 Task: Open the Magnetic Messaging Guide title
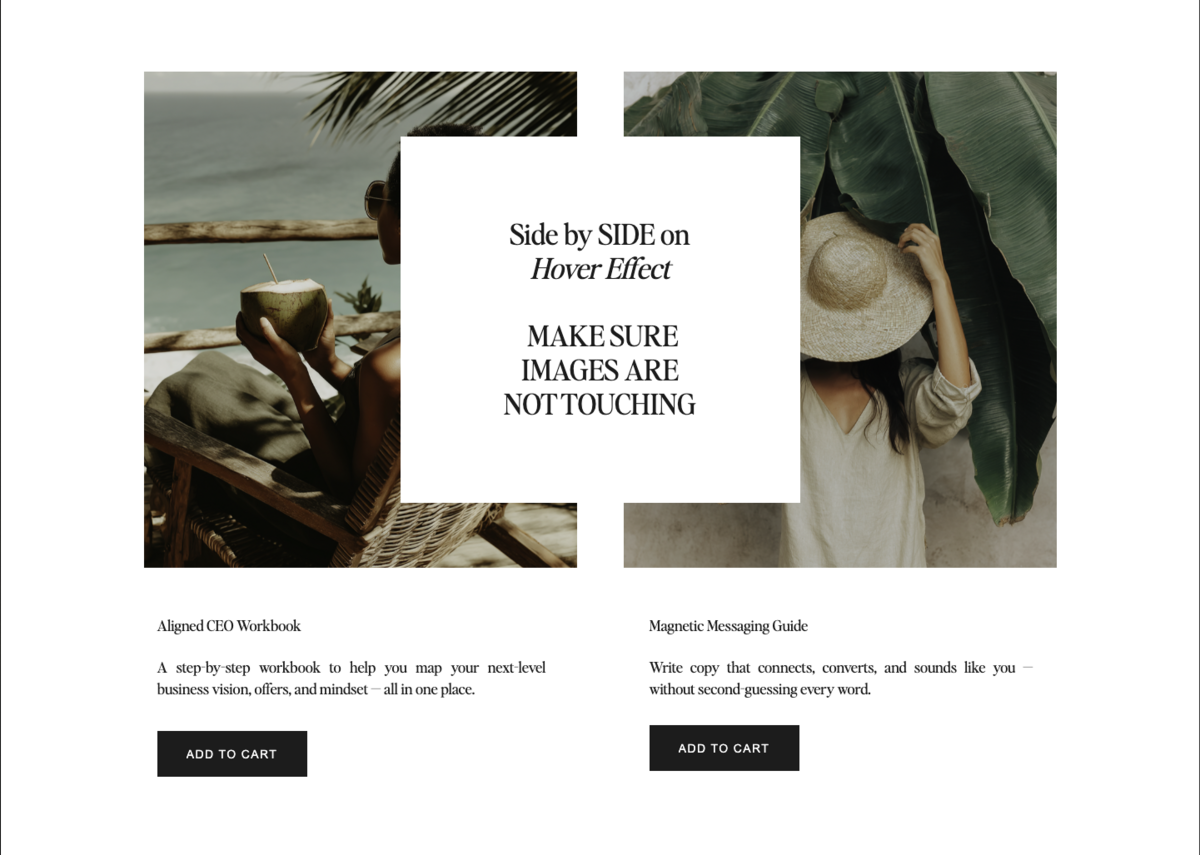click(x=728, y=626)
